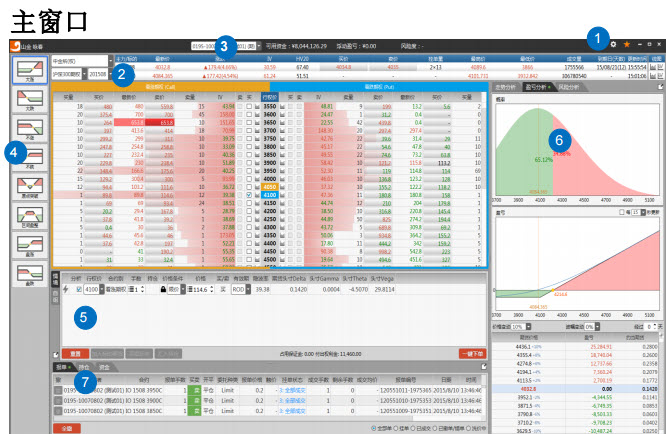Image resolution: width=666 pixels, height=434 pixels.
Task: Click the red 全撤 cancel-all button
Action: (x=67, y=428)
